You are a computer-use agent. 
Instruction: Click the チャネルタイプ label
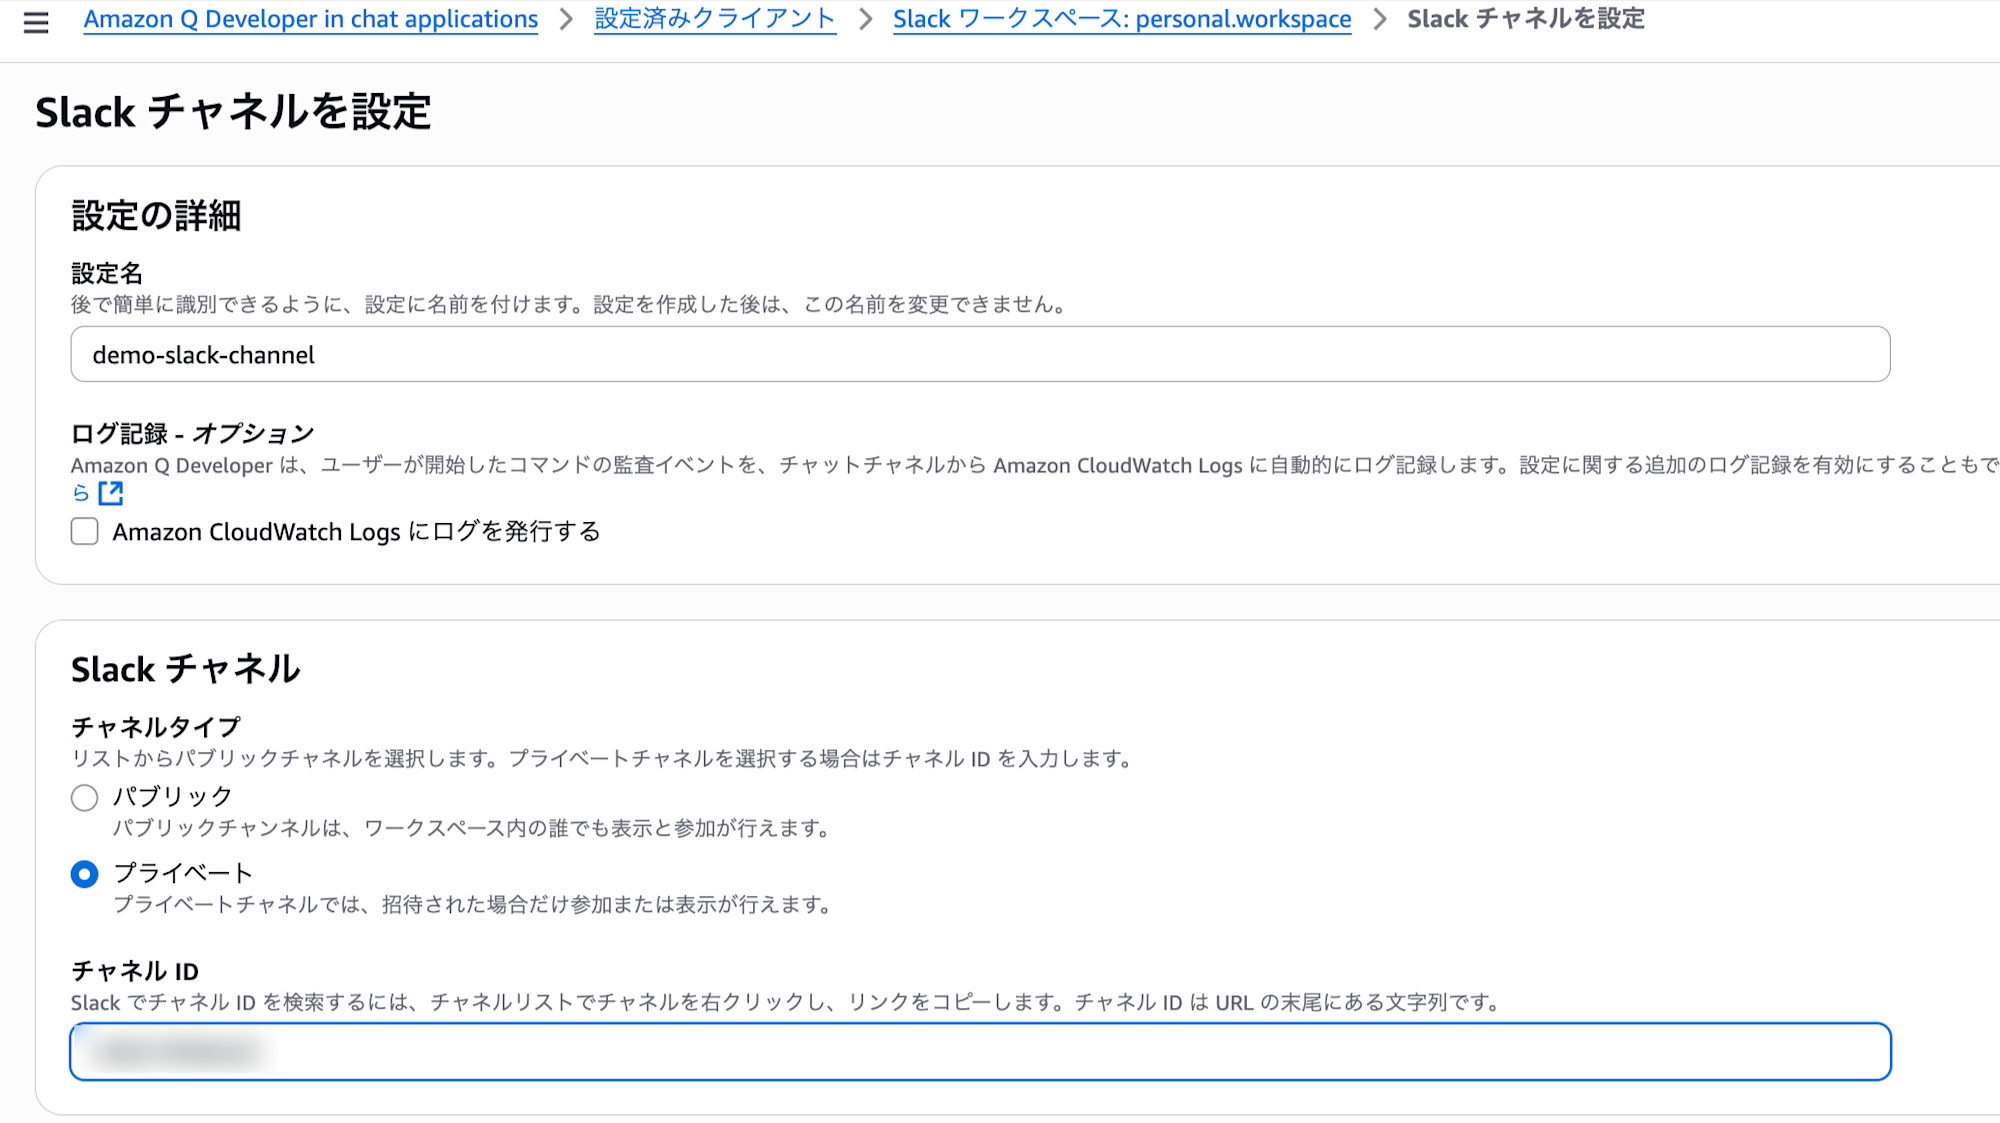(x=156, y=727)
